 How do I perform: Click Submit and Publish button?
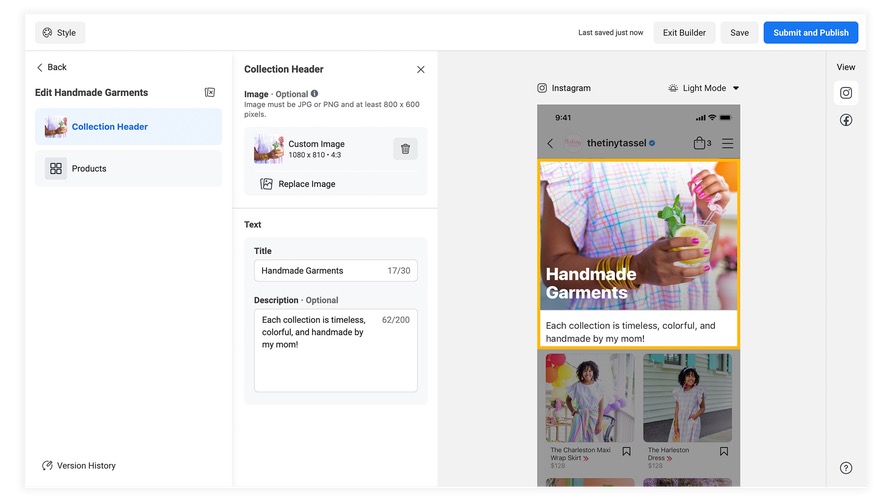point(810,33)
